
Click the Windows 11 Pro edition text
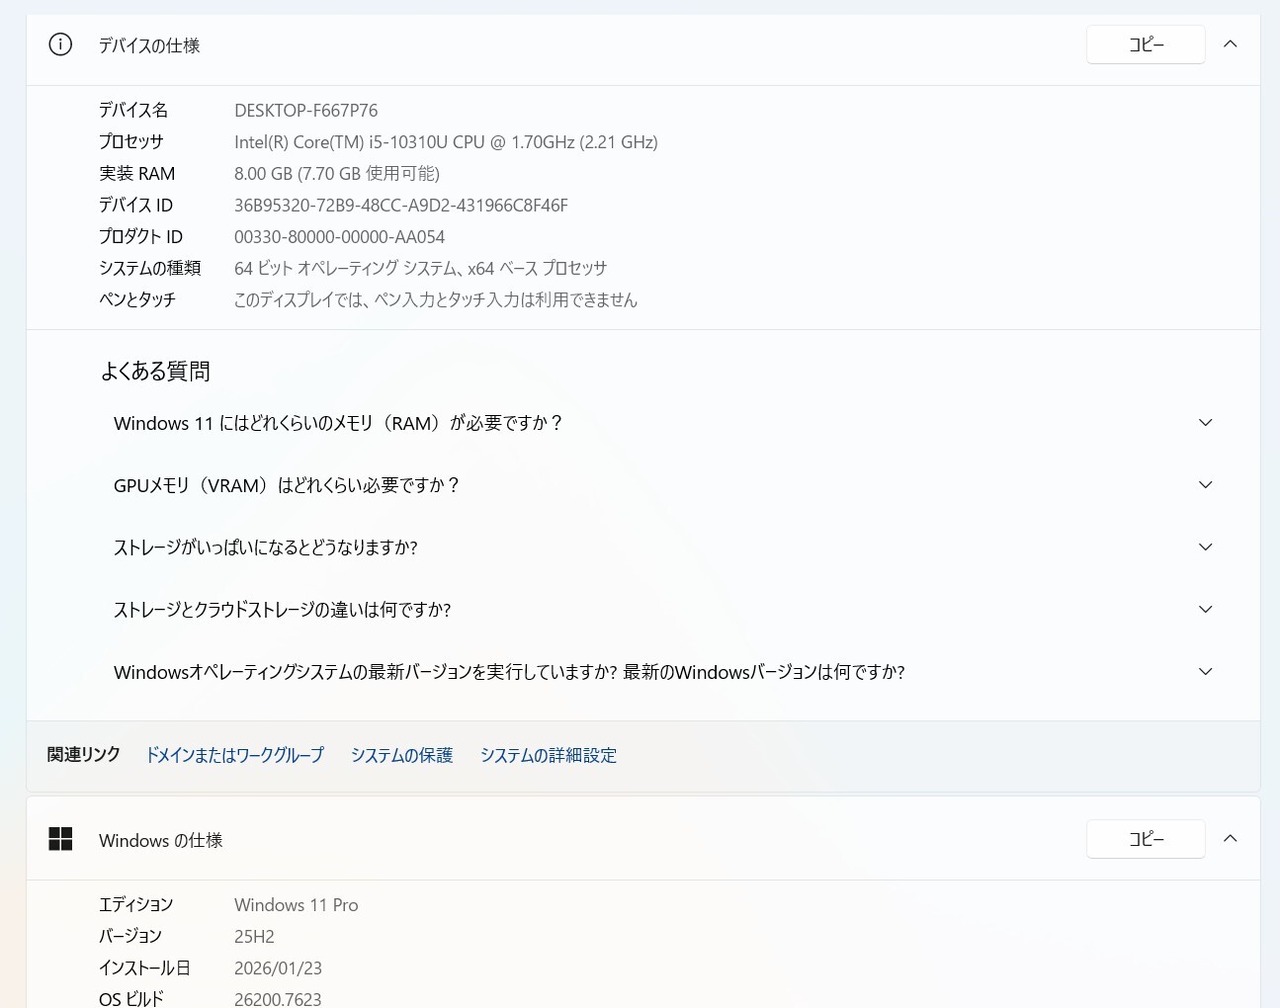(296, 905)
